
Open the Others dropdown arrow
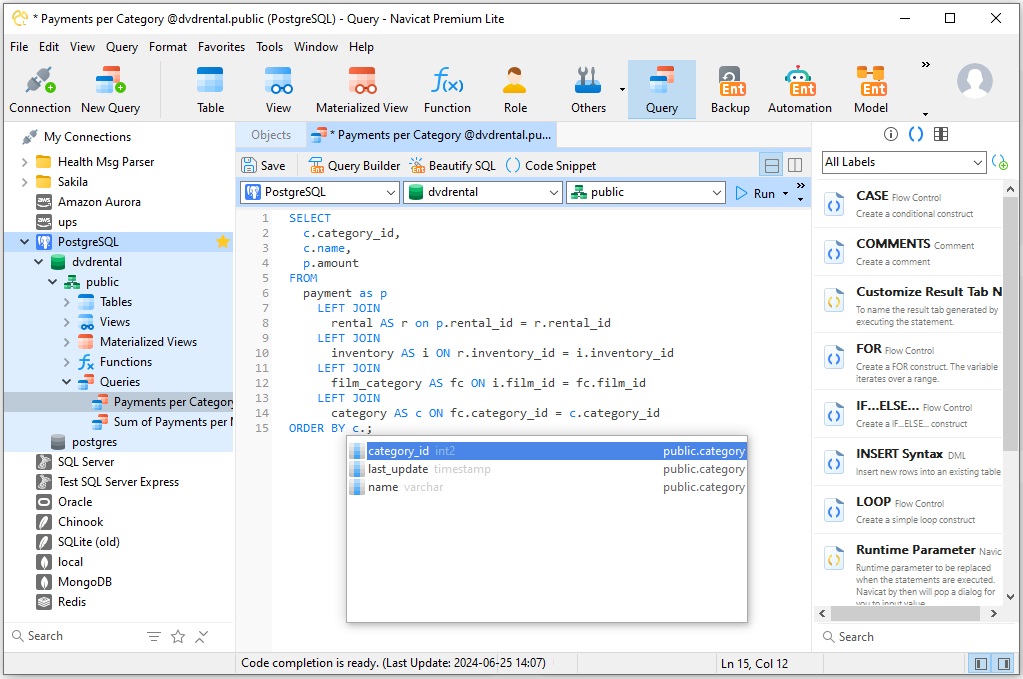pyautogui.click(x=622, y=90)
